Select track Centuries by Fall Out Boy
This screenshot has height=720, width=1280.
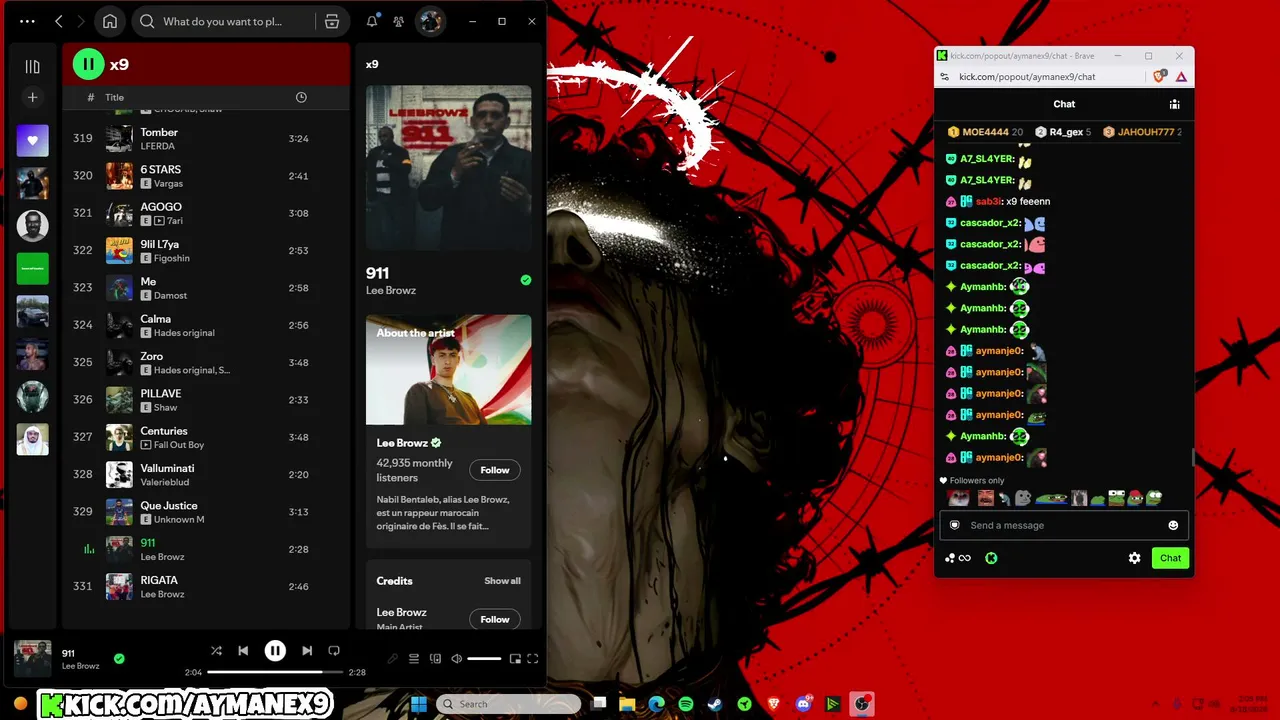(206, 437)
